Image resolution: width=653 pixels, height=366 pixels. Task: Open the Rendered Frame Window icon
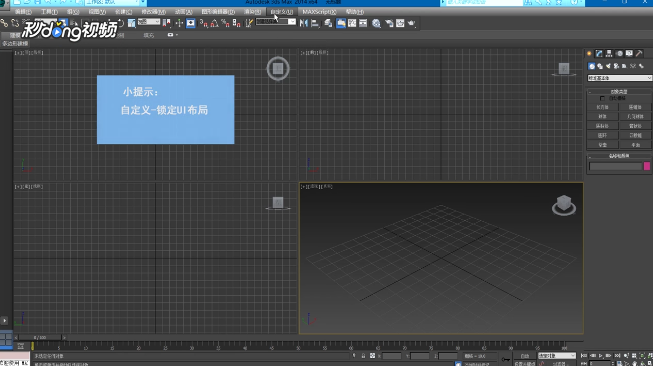tap(400, 23)
